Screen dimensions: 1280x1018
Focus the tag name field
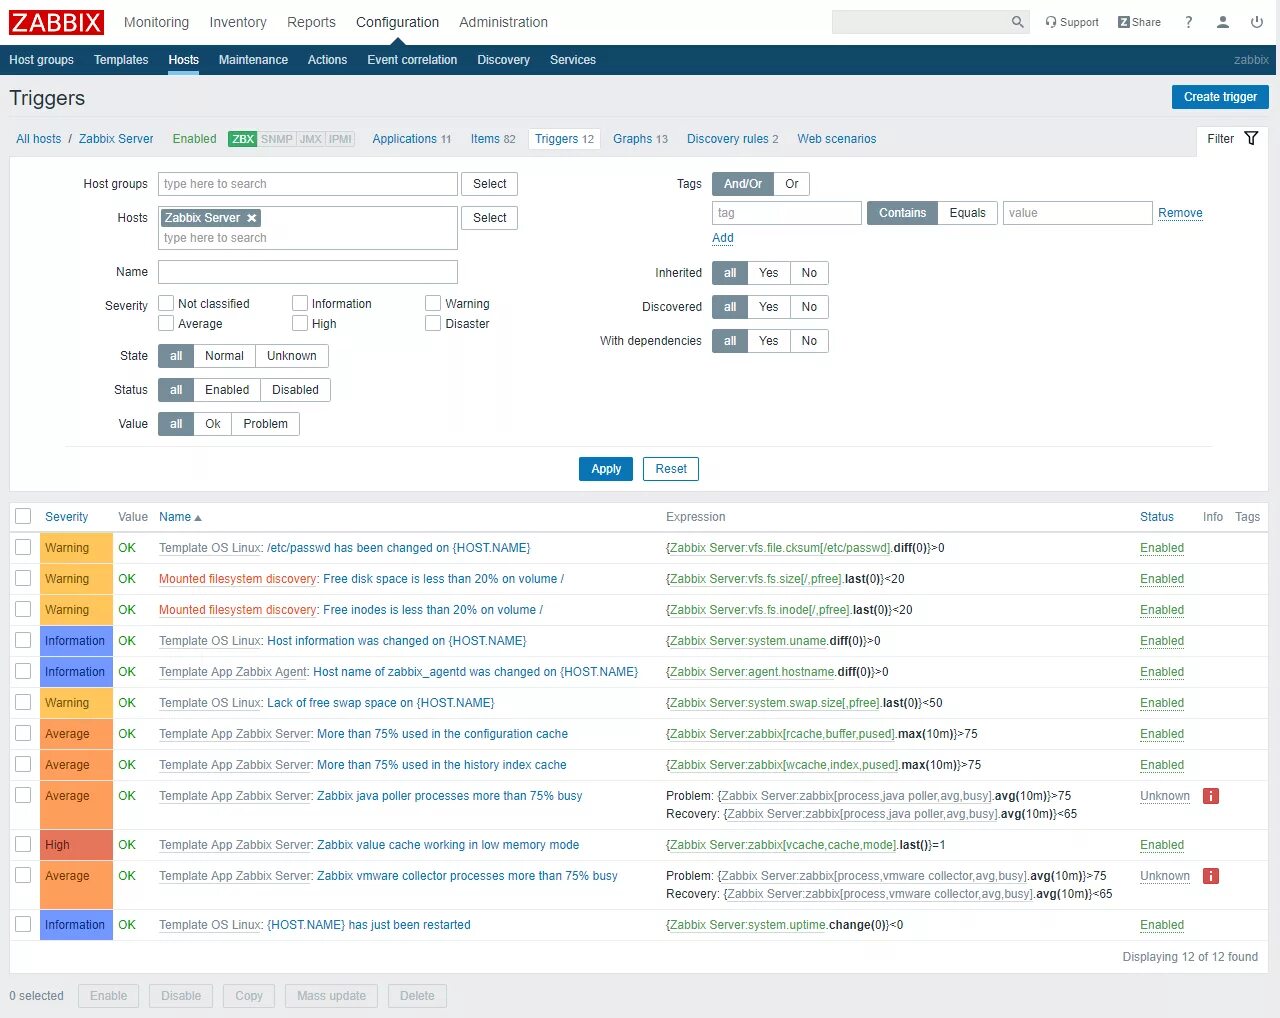pyautogui.click(x=787, y=213)
